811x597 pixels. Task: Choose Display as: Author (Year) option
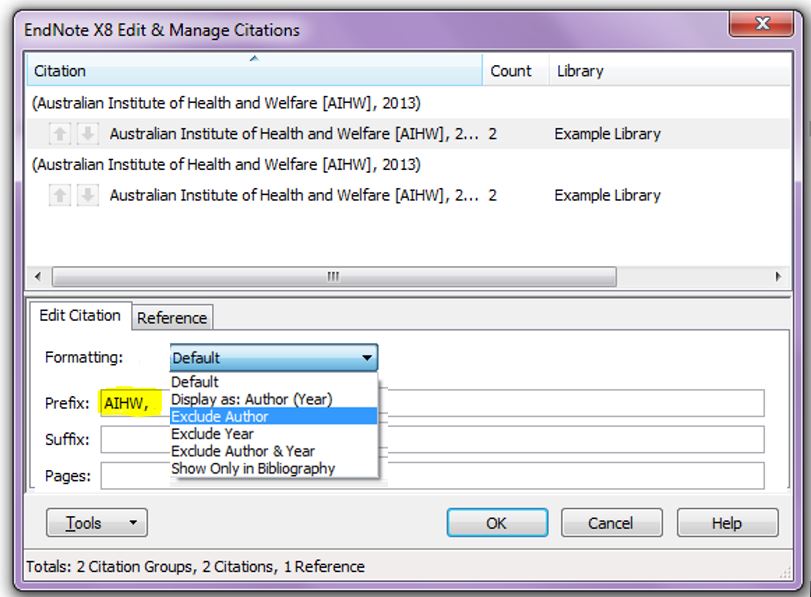(274, 399)
